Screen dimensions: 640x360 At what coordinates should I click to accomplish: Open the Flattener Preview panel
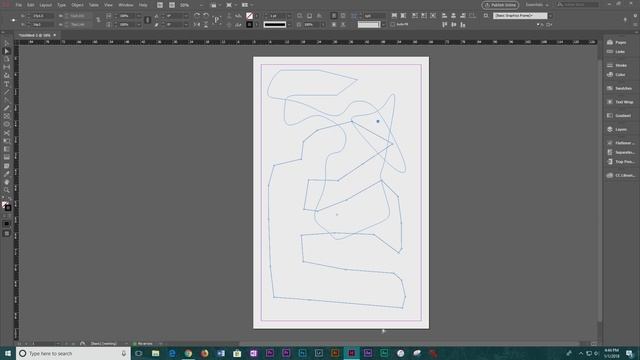(x=621, y=143)
